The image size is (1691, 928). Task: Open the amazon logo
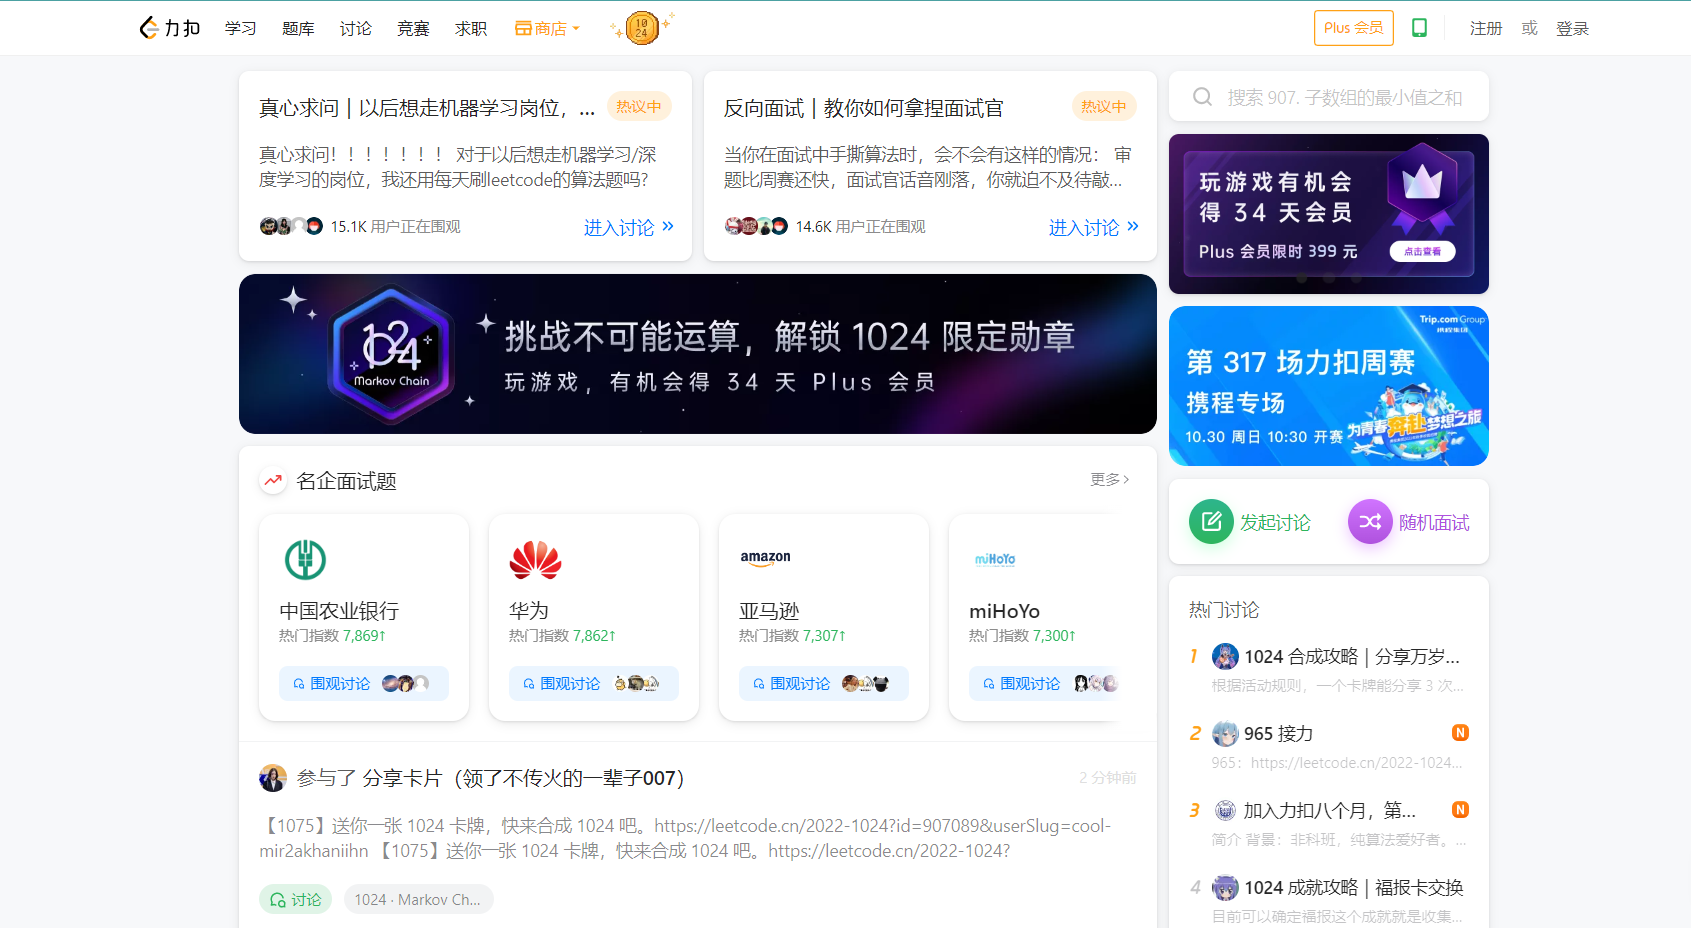click(x=765, y=558)
